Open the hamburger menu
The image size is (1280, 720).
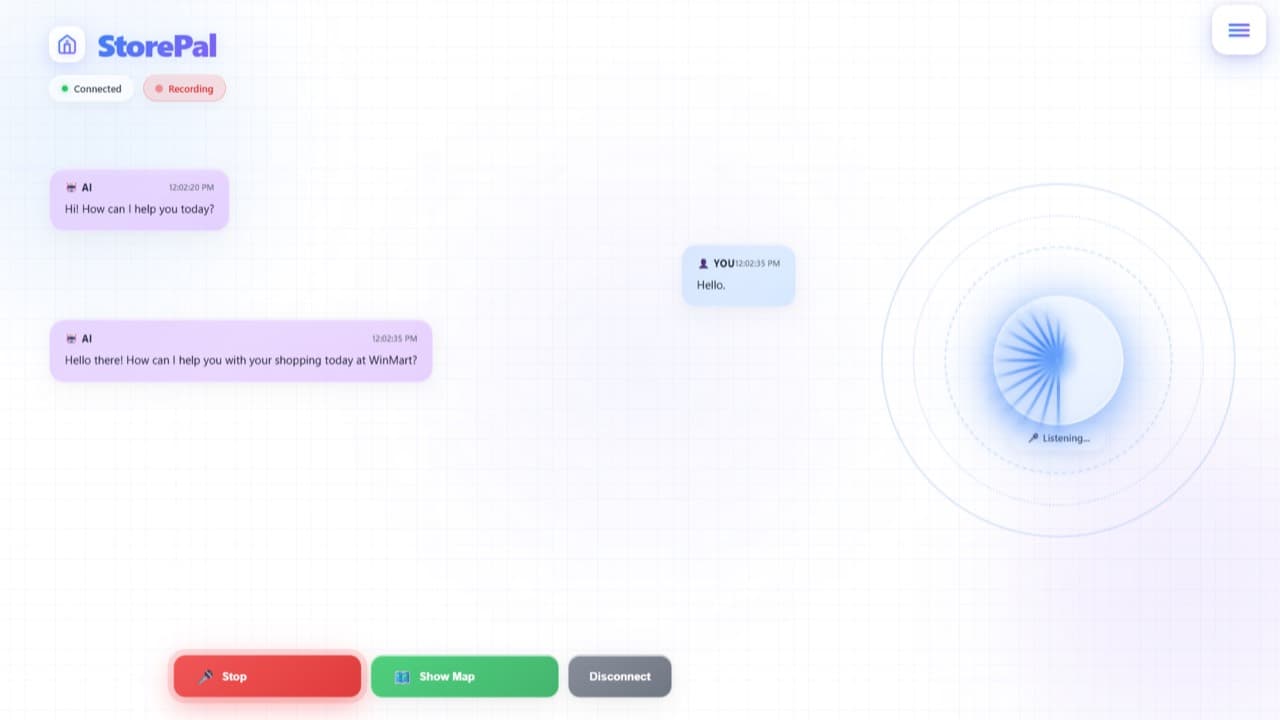[x=1239, y=30]
